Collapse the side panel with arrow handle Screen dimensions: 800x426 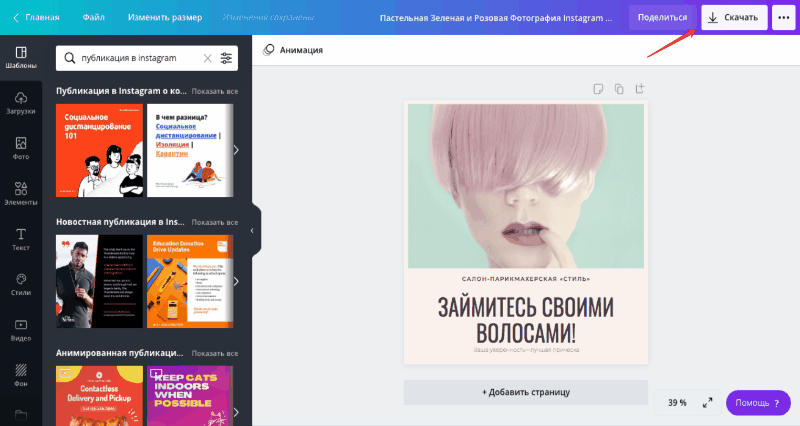(253, 231)
